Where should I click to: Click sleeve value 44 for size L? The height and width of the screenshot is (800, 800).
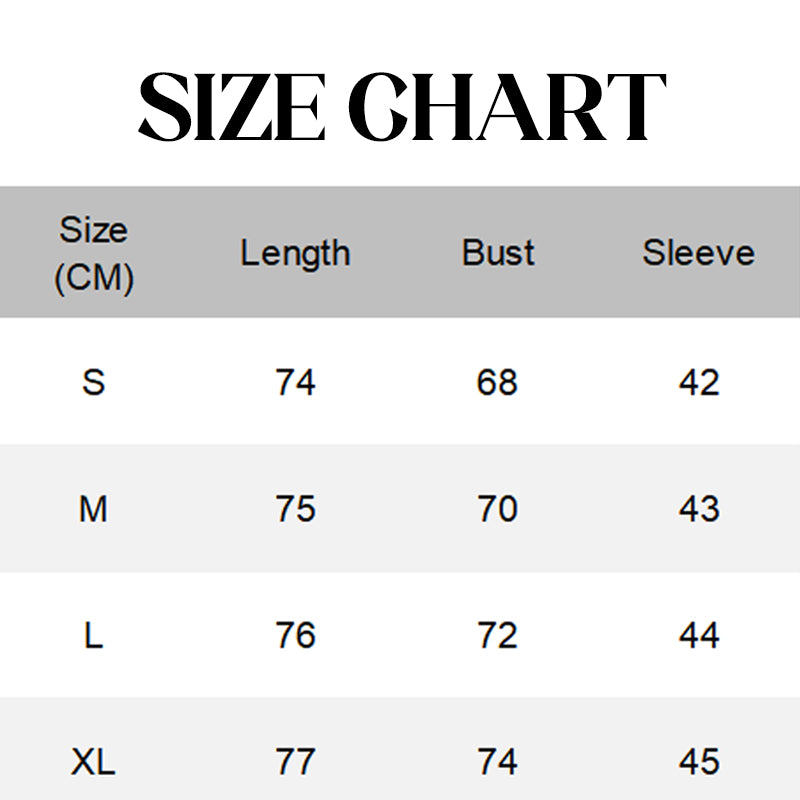click(698, 635)
